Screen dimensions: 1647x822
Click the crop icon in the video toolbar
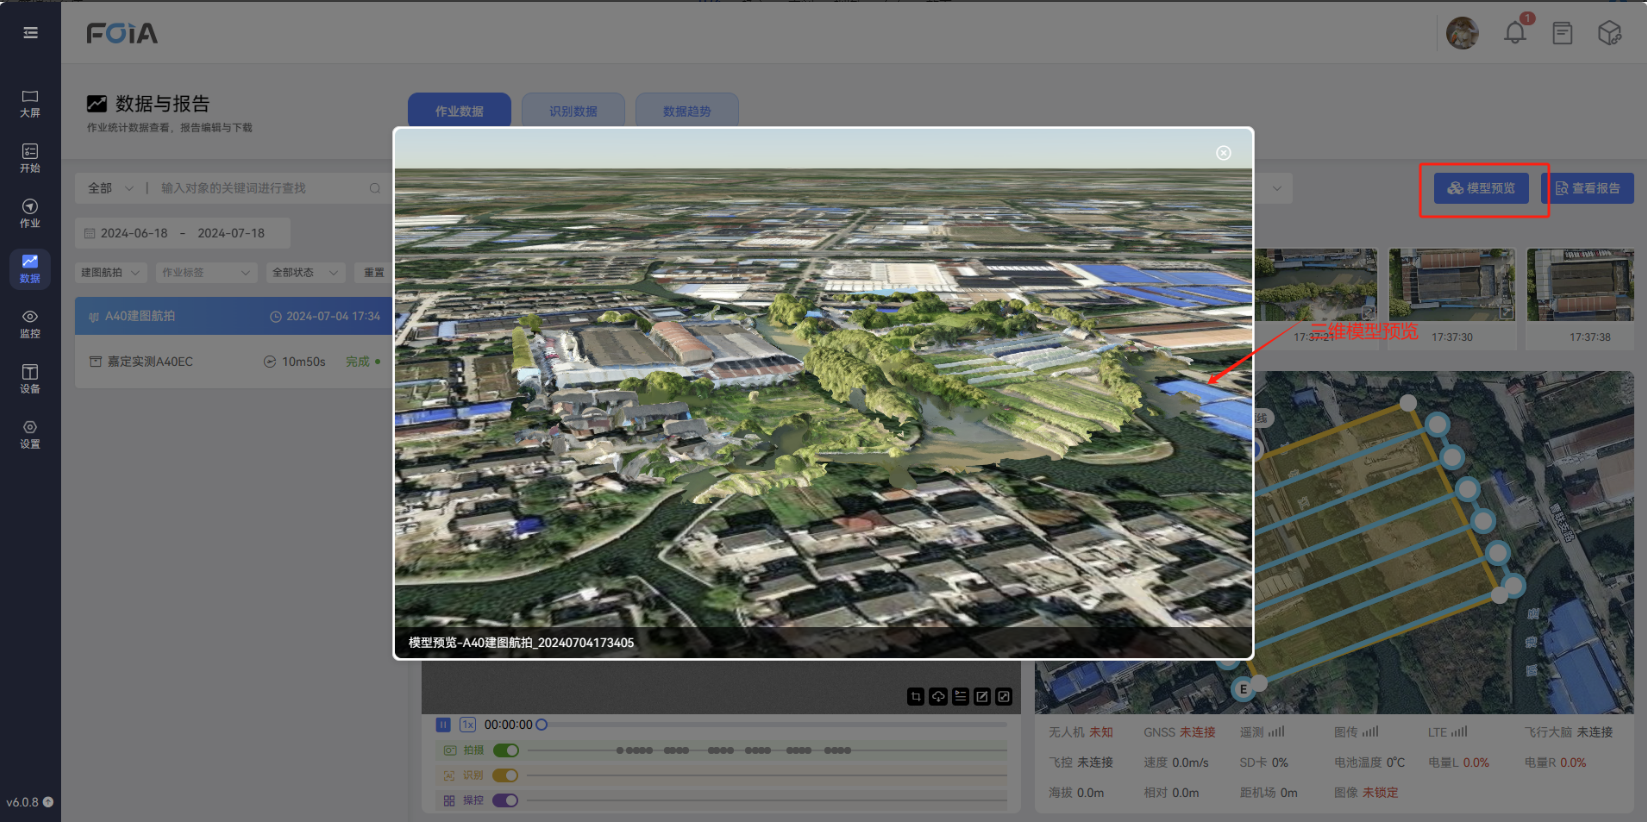[916, 697]
